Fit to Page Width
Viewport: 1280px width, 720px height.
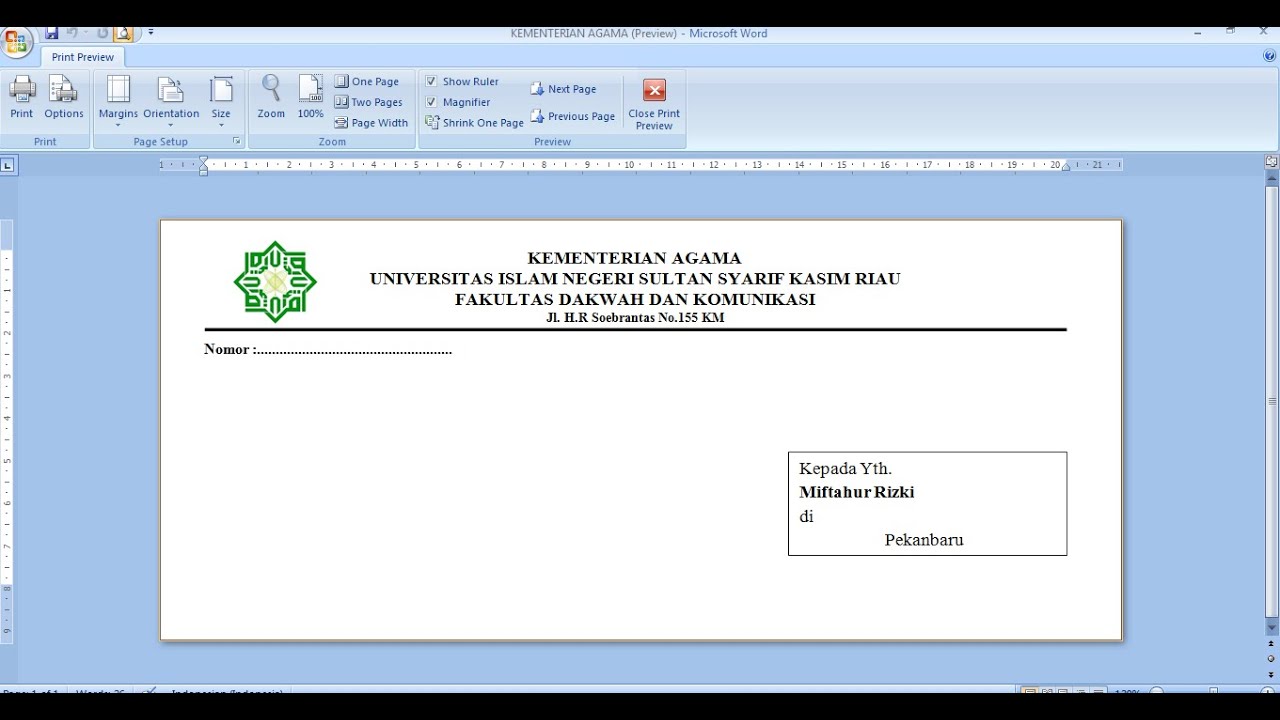tap(371, 123)
